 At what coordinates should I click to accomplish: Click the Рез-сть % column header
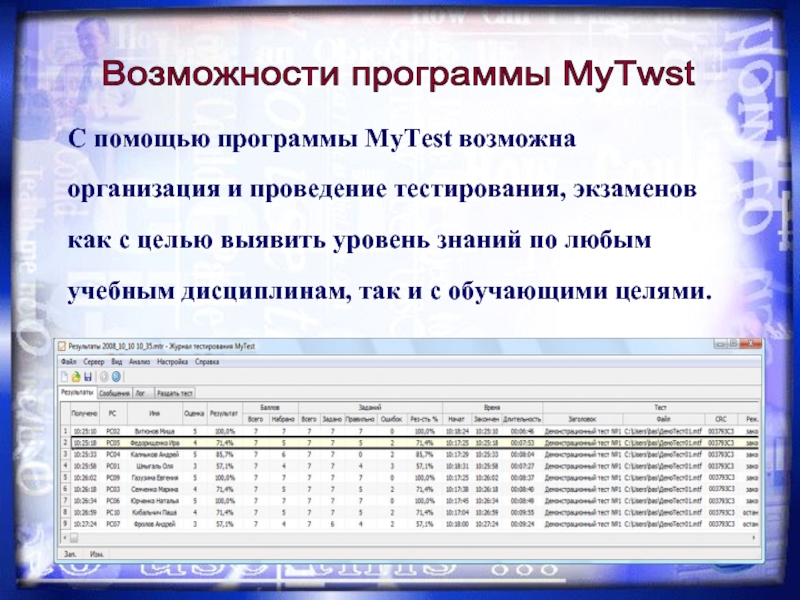pos(424,419)
